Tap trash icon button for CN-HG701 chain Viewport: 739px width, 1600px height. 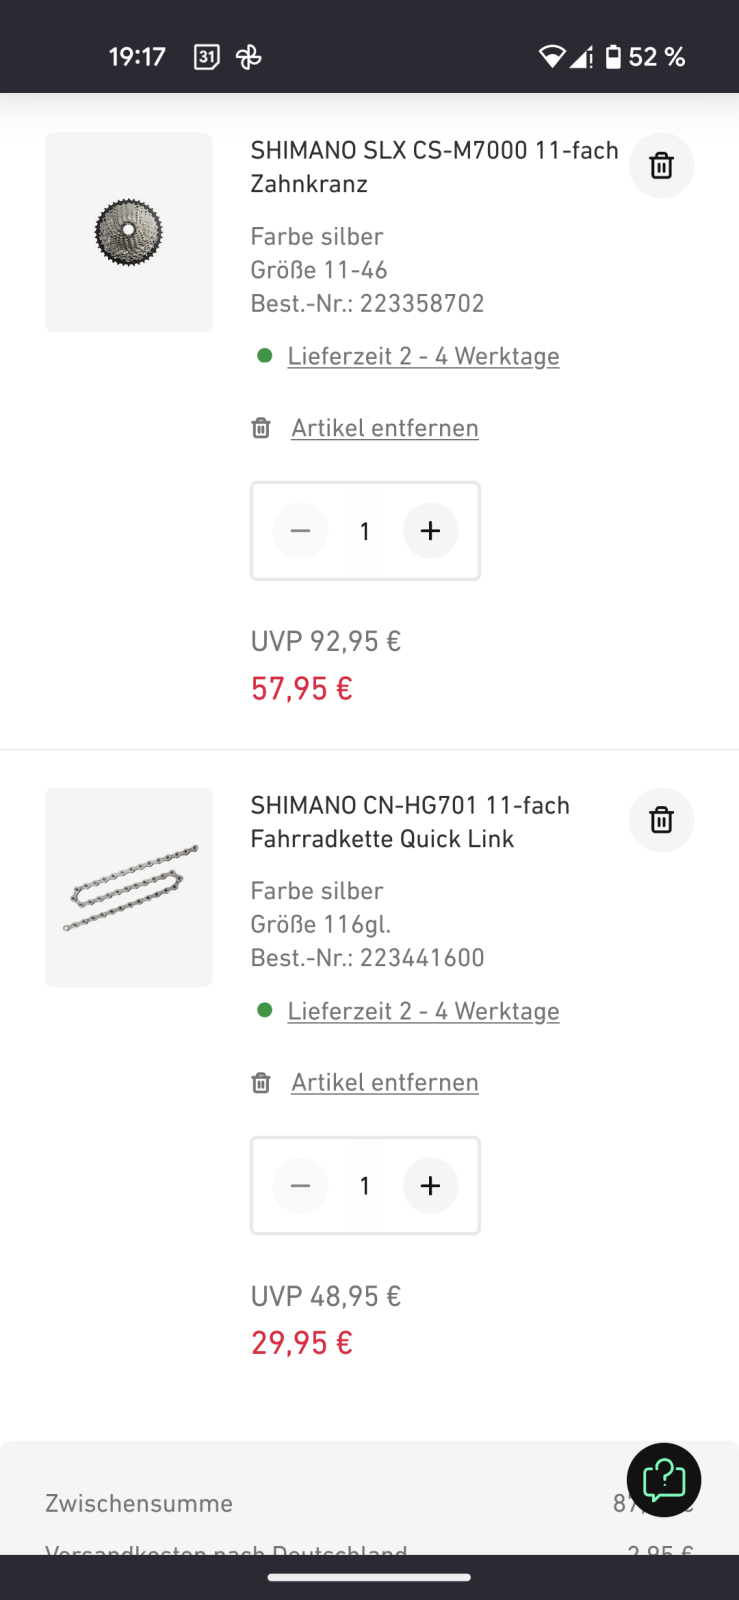tap(661, 820)
